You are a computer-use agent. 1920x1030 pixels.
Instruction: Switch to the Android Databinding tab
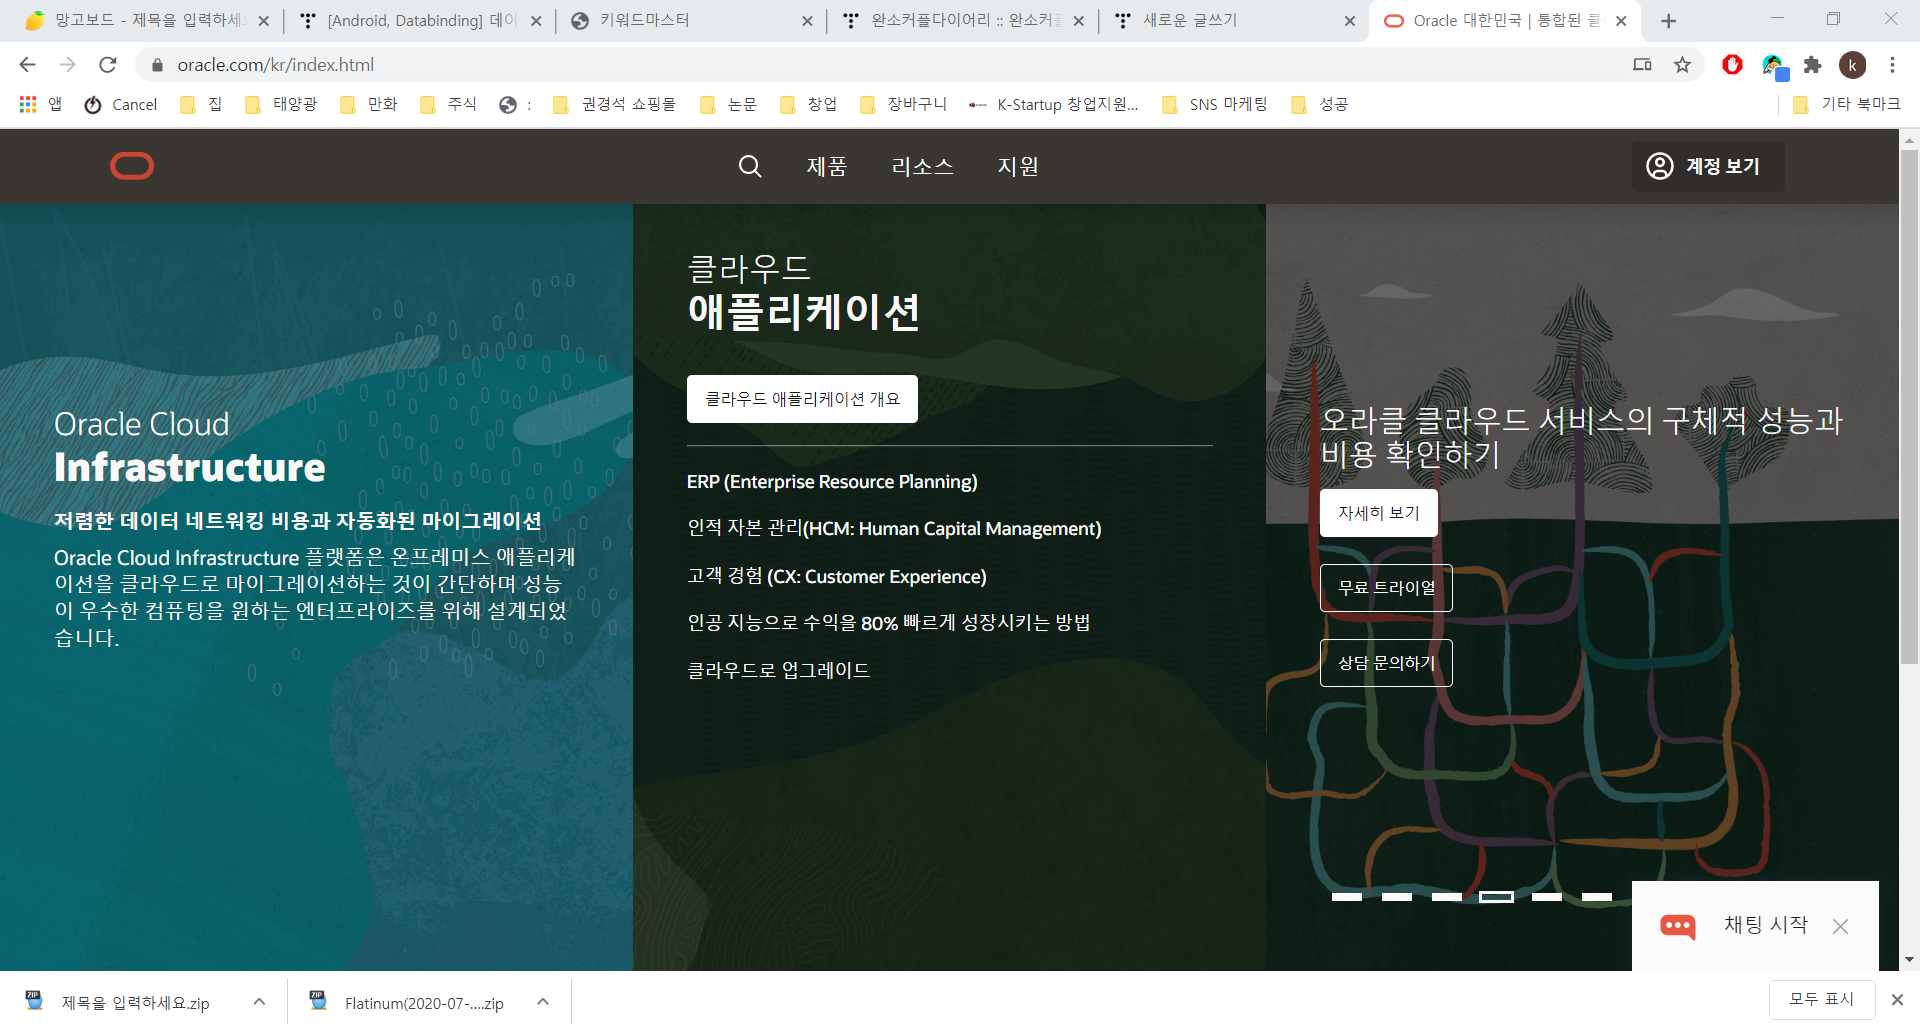[x=420, y=21]
